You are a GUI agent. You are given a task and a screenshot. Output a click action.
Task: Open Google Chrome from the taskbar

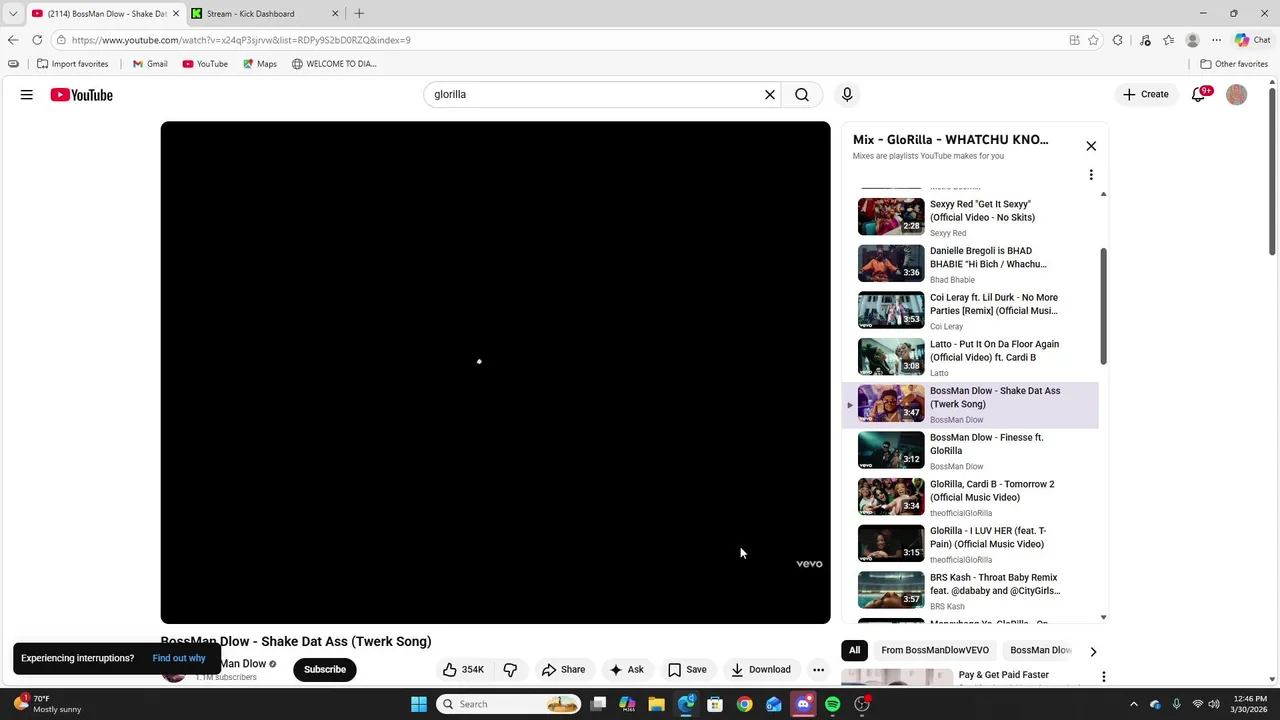point(745,704)
